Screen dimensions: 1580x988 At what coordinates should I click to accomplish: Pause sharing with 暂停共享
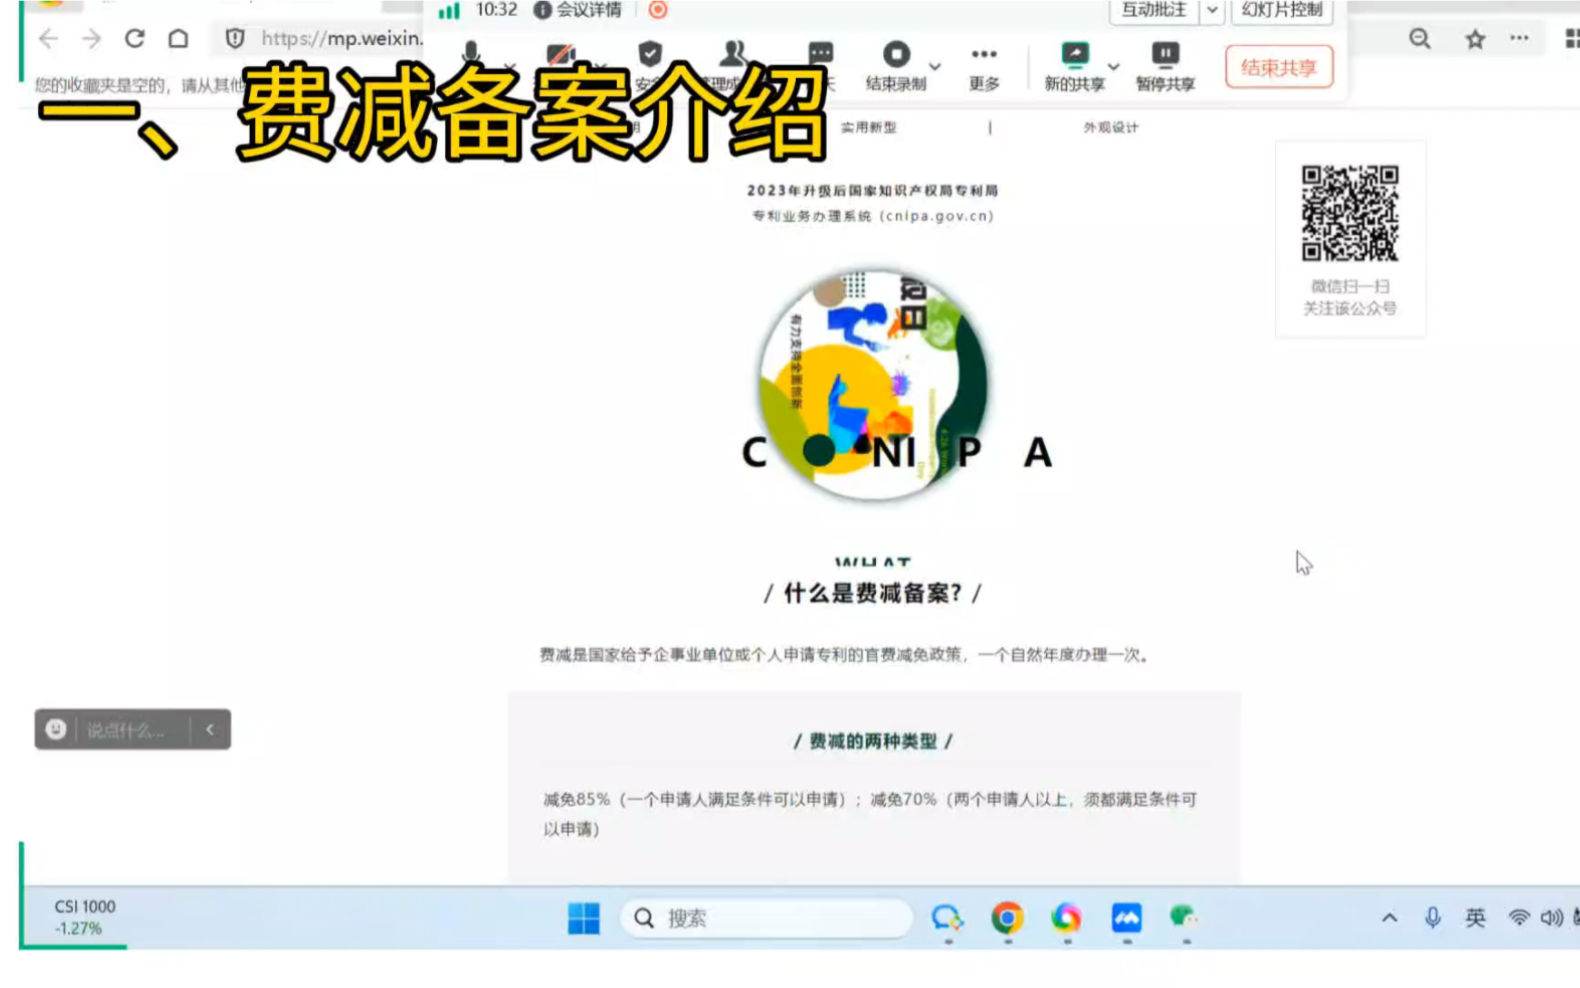1165,66
